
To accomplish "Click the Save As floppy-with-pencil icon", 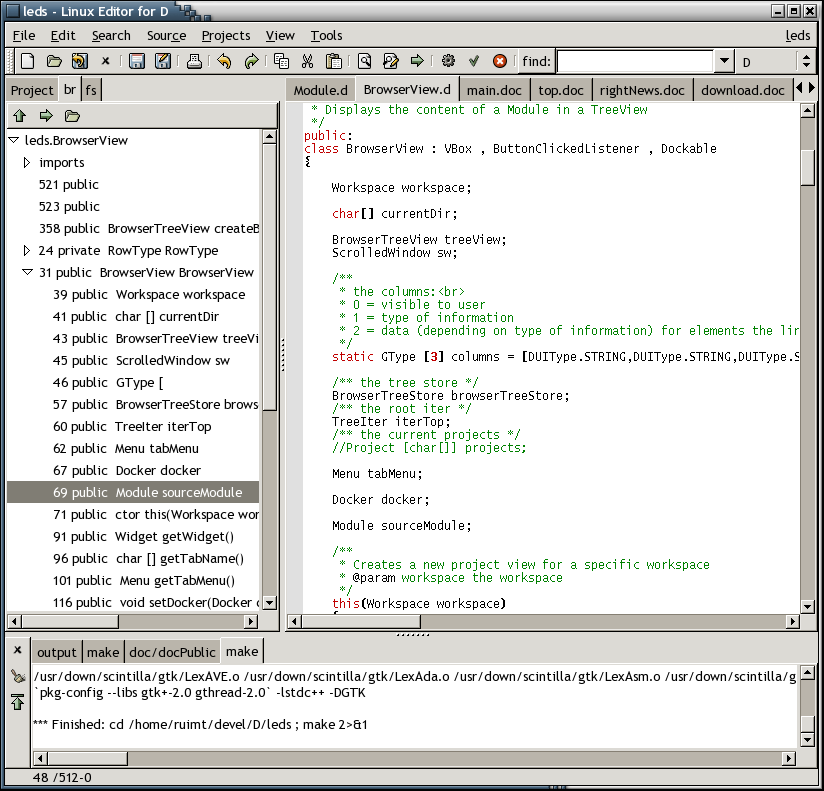I will click(163, 61).
